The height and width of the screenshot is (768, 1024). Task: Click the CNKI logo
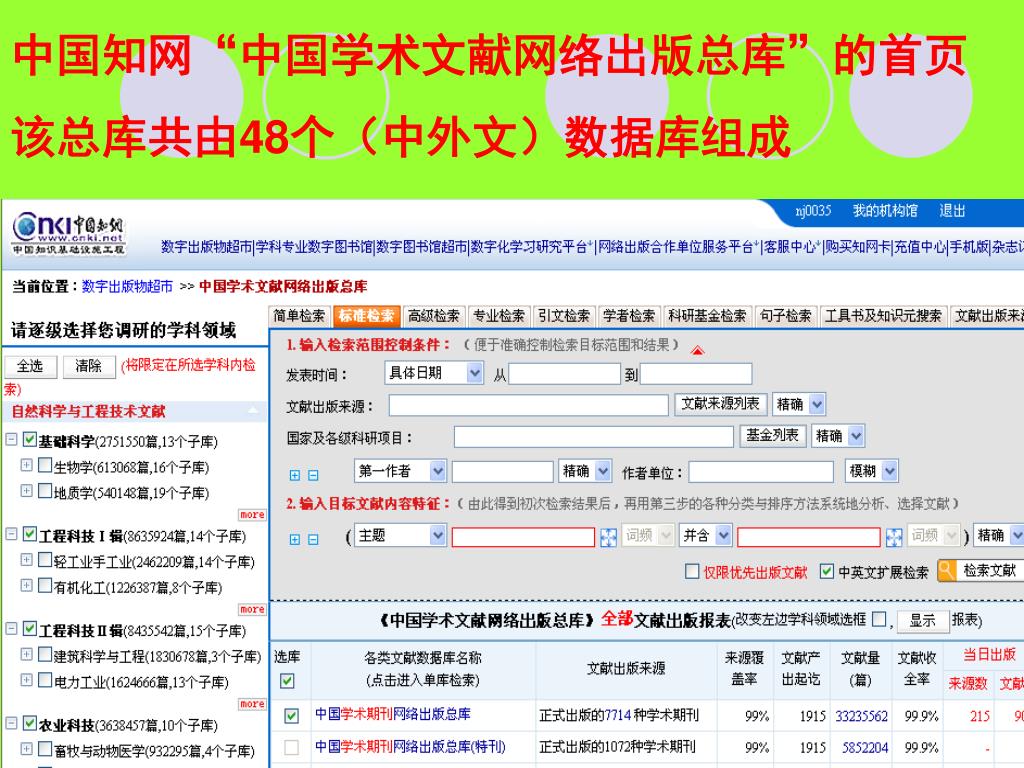tap(69, 234)
